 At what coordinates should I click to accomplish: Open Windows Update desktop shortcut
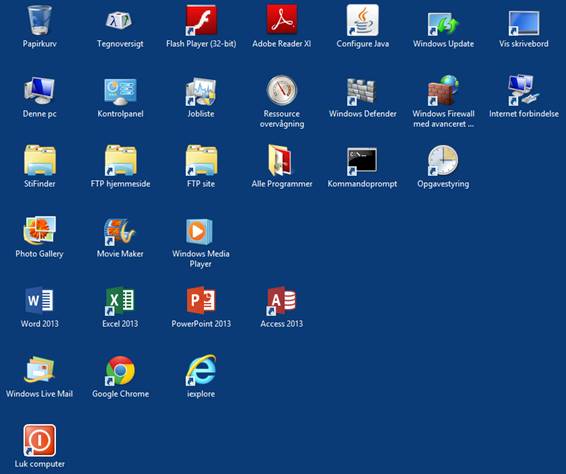(x=443, y=23)
